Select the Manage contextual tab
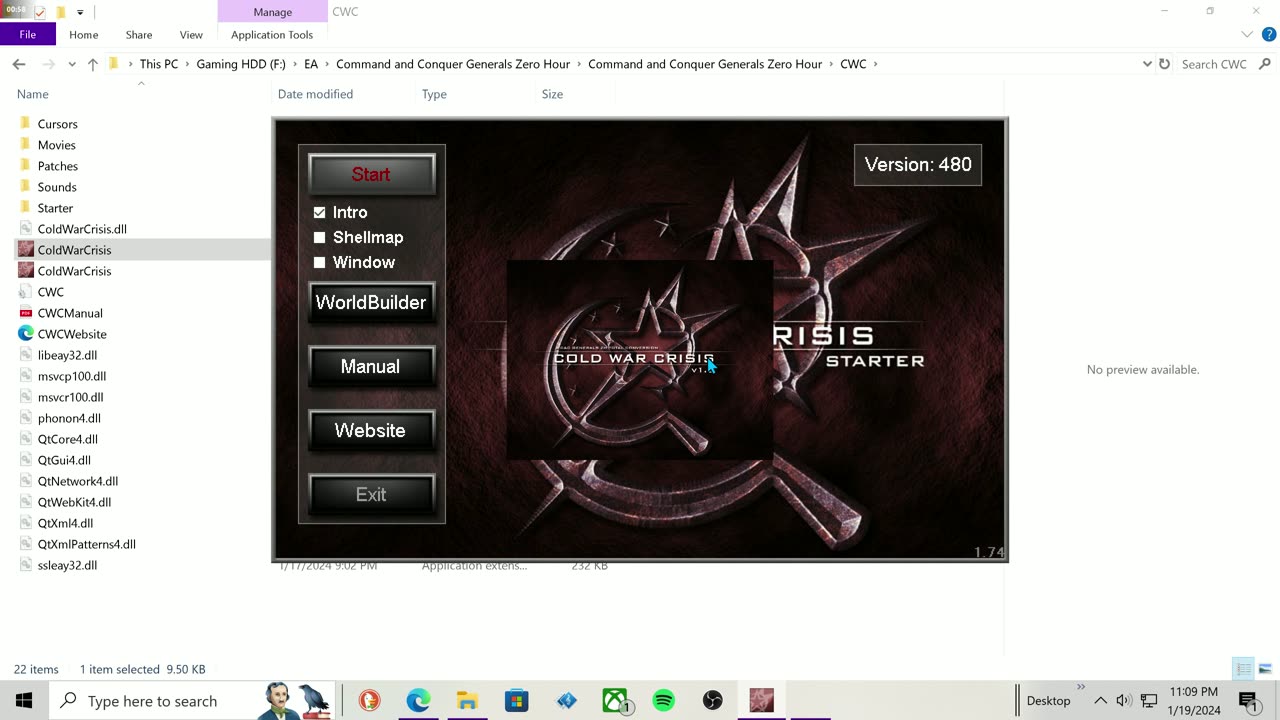 [272, 12]
